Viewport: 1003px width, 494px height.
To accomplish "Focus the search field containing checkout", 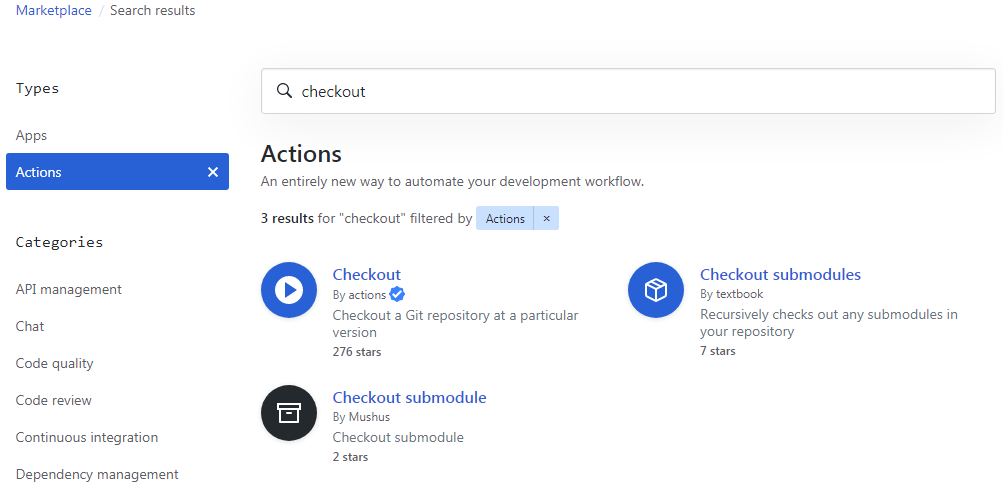I will tap(640, 91).
